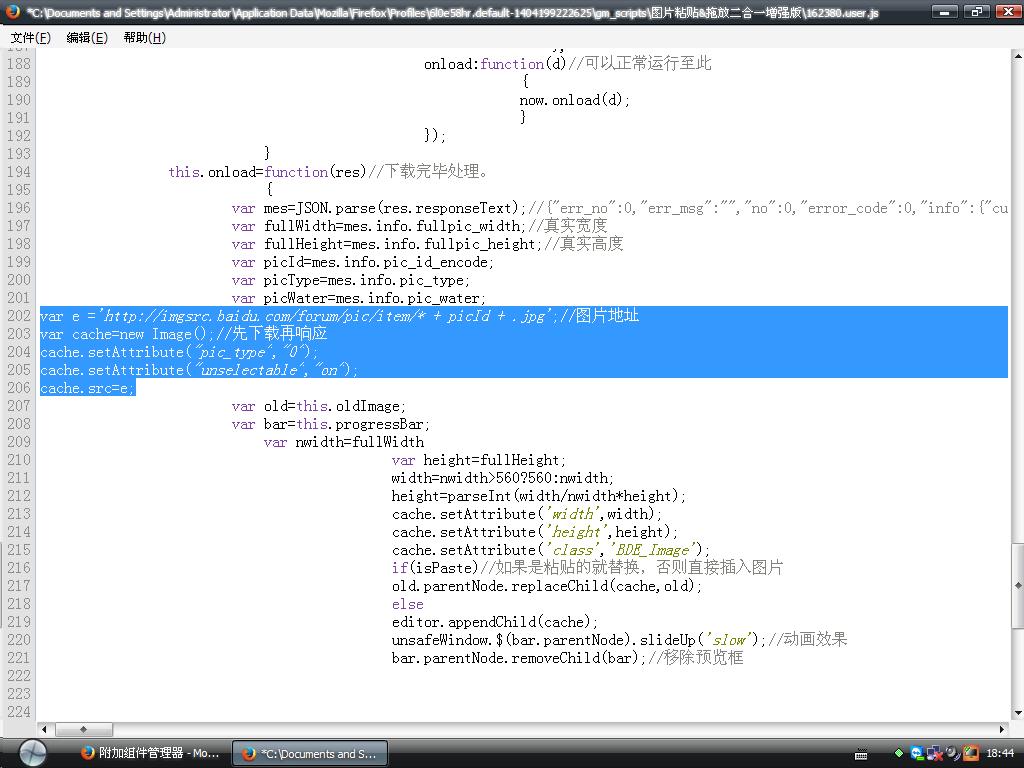
Task: Click fullWidth=mes.info.fullpic_width text
Action: 394,226
